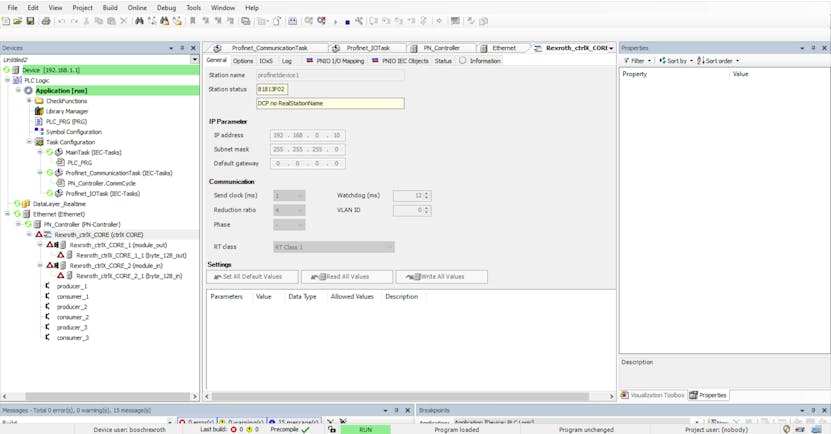Click the Open project folder icon
This screenshot has width=831, height=434.
18,21
